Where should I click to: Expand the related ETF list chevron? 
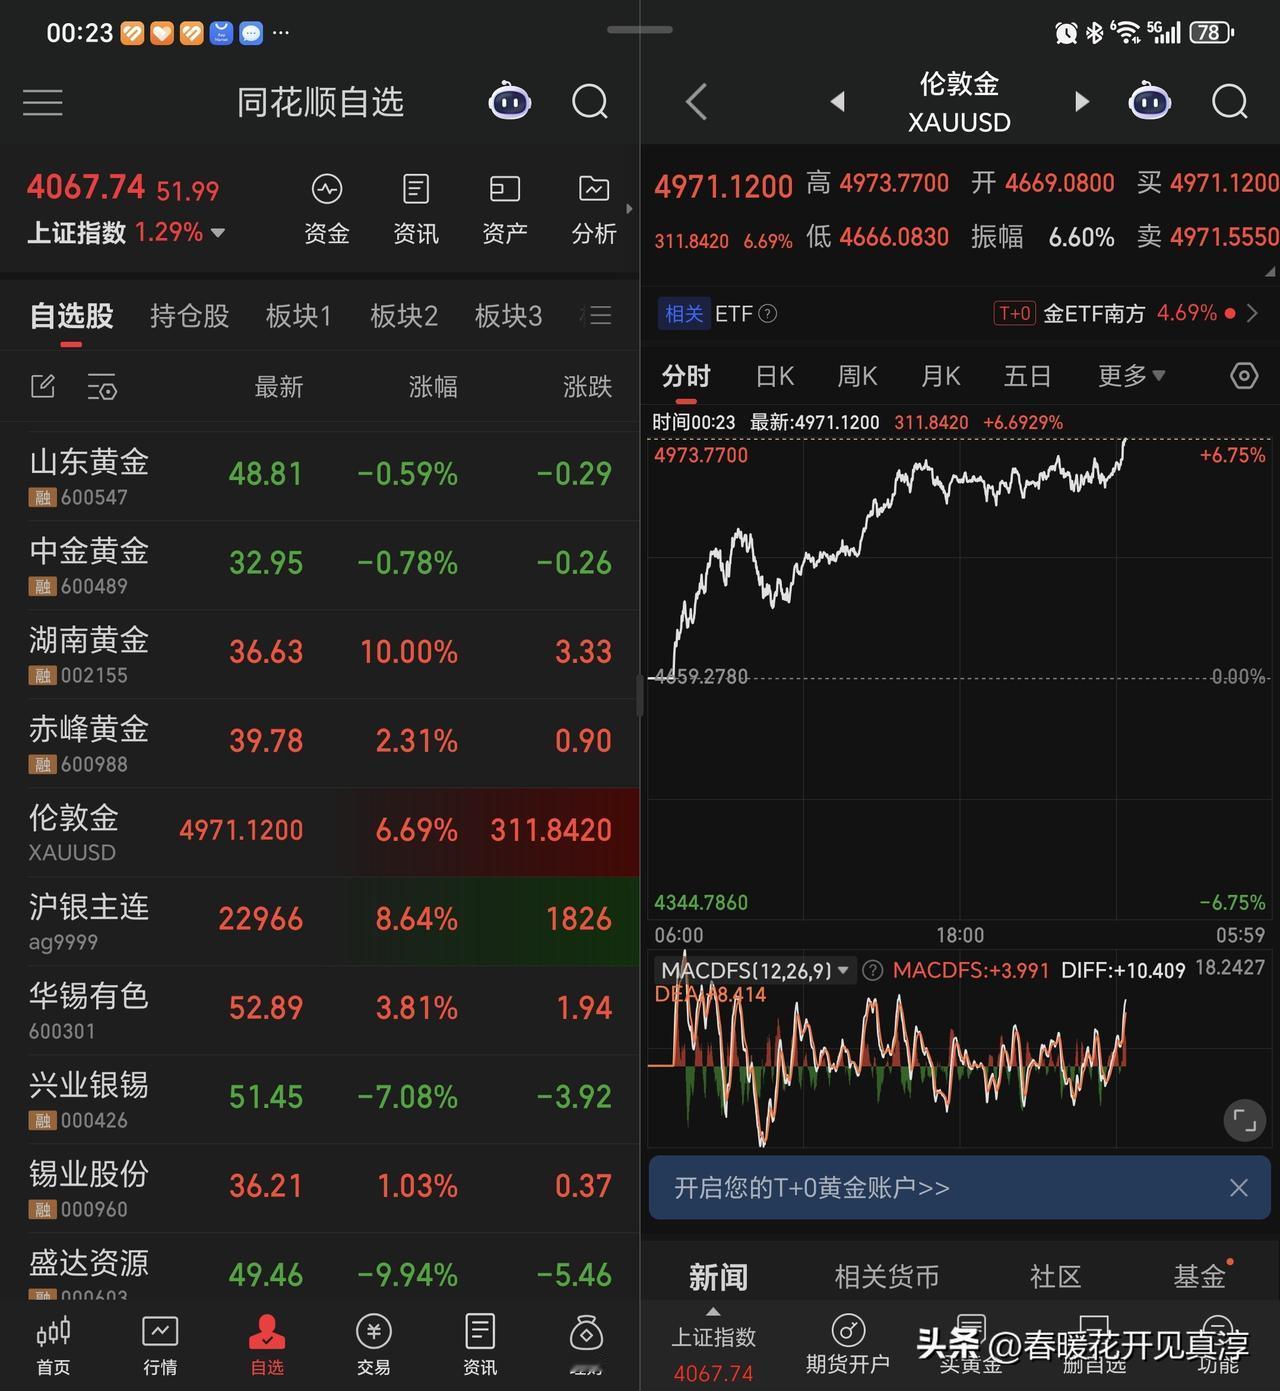click(1252, 314)
